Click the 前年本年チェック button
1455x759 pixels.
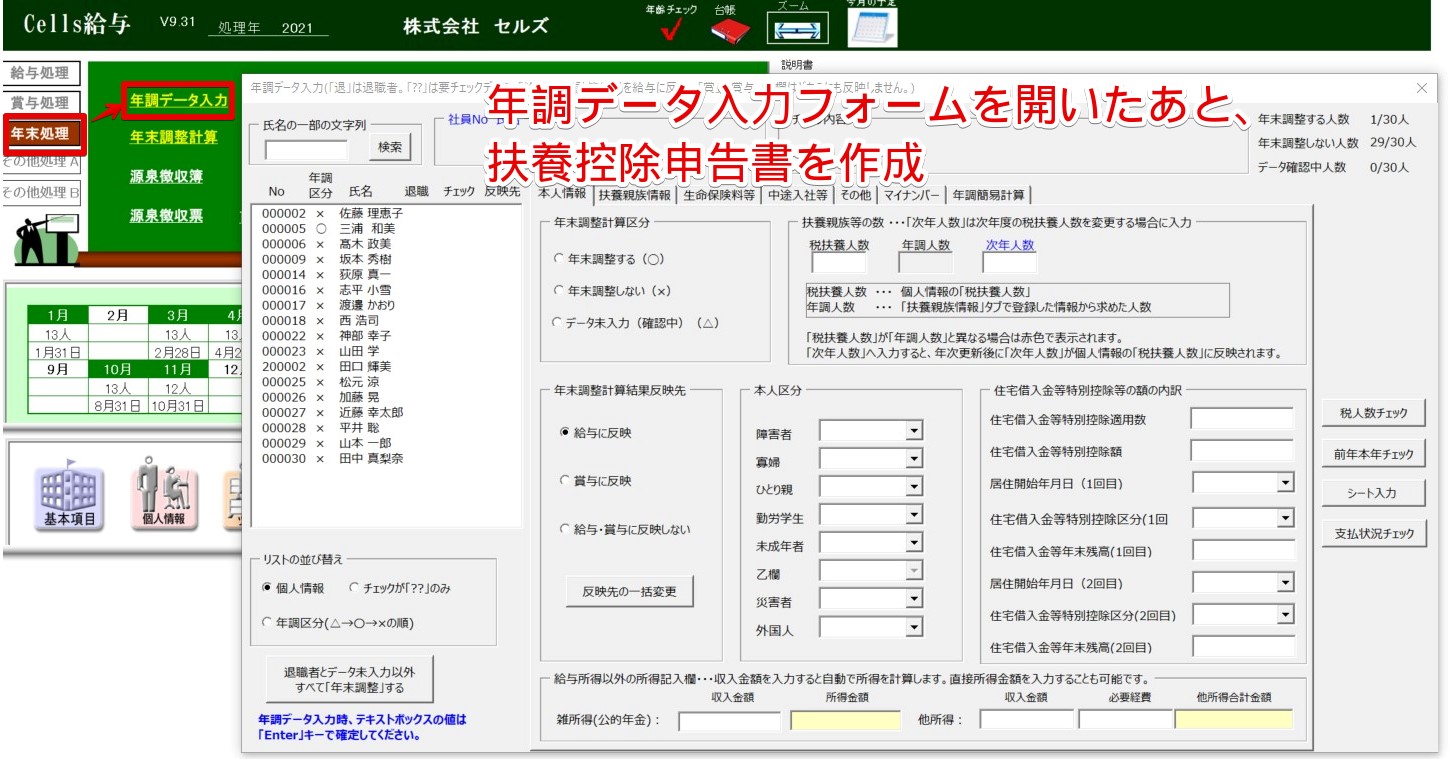[1373, 454]
